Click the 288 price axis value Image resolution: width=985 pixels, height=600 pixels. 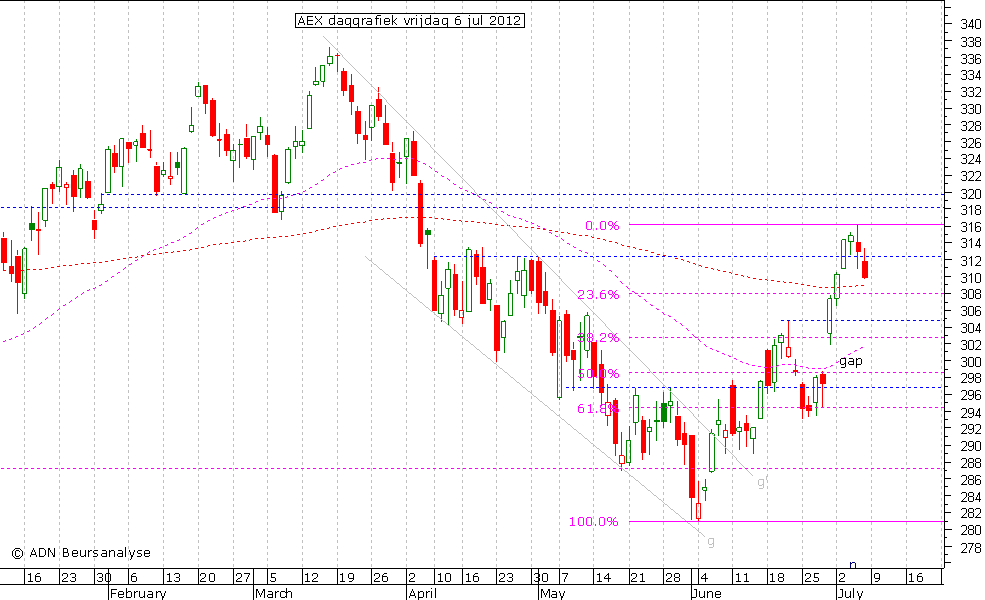coord(971,463)
